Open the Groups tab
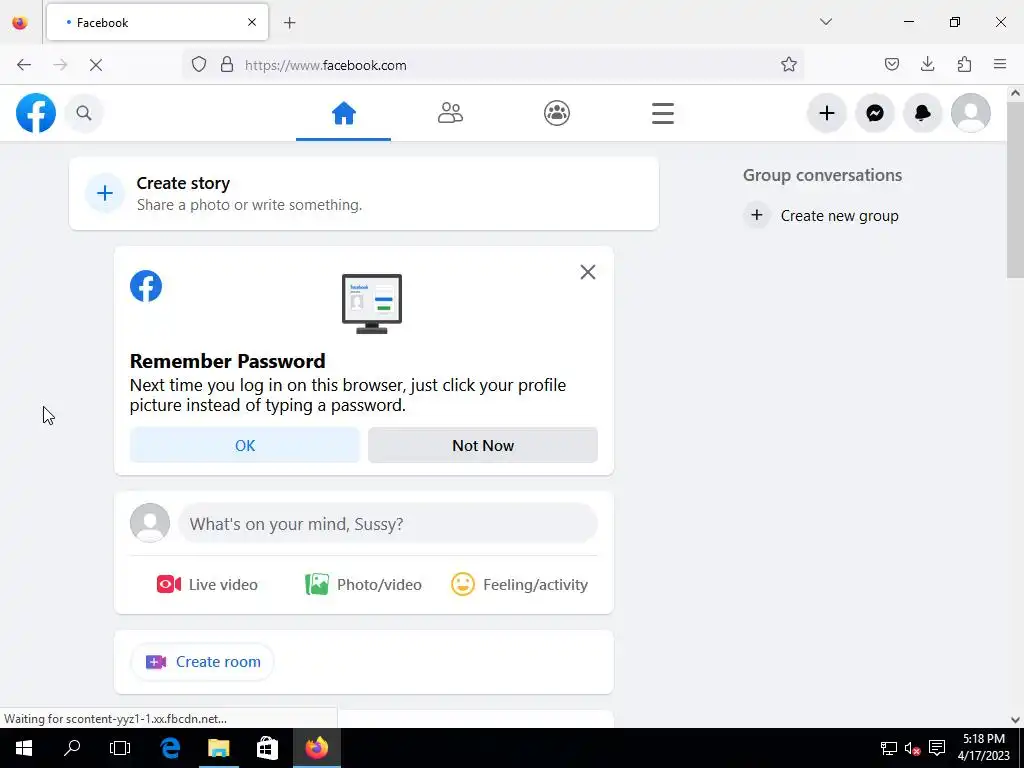The image size is (1024, 768). click(x=556, y=114)
